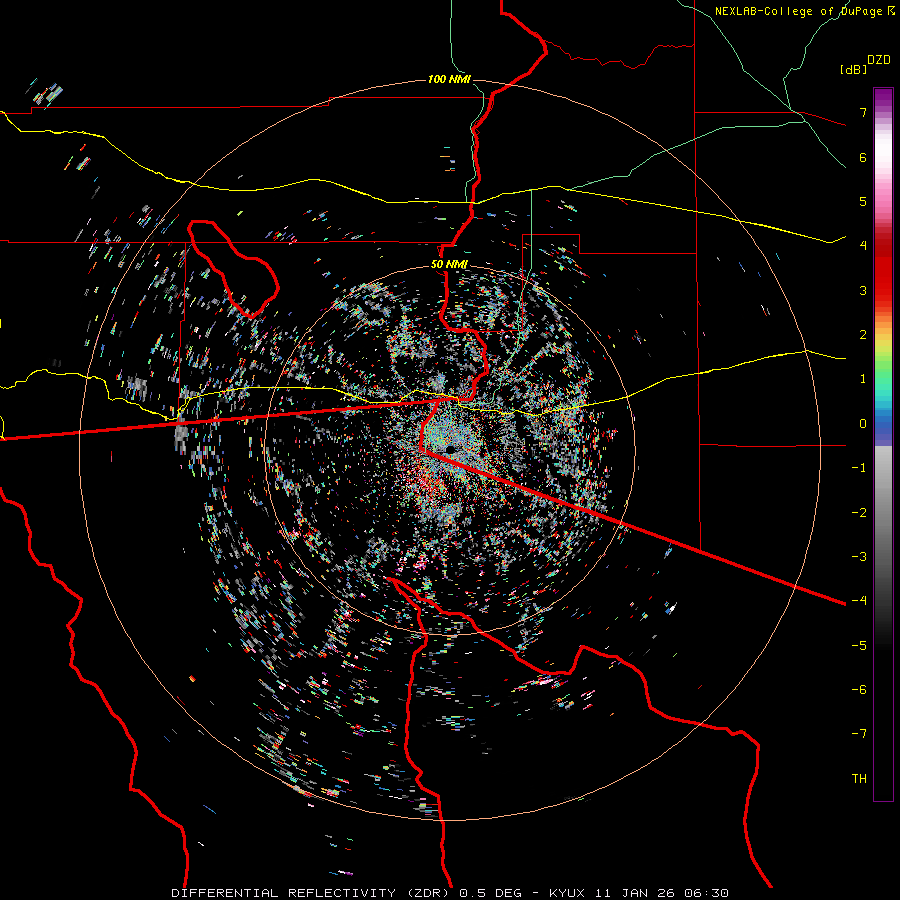Click the -5 dB scale tick label
900x900 pixels.
[x=859, y=645]
